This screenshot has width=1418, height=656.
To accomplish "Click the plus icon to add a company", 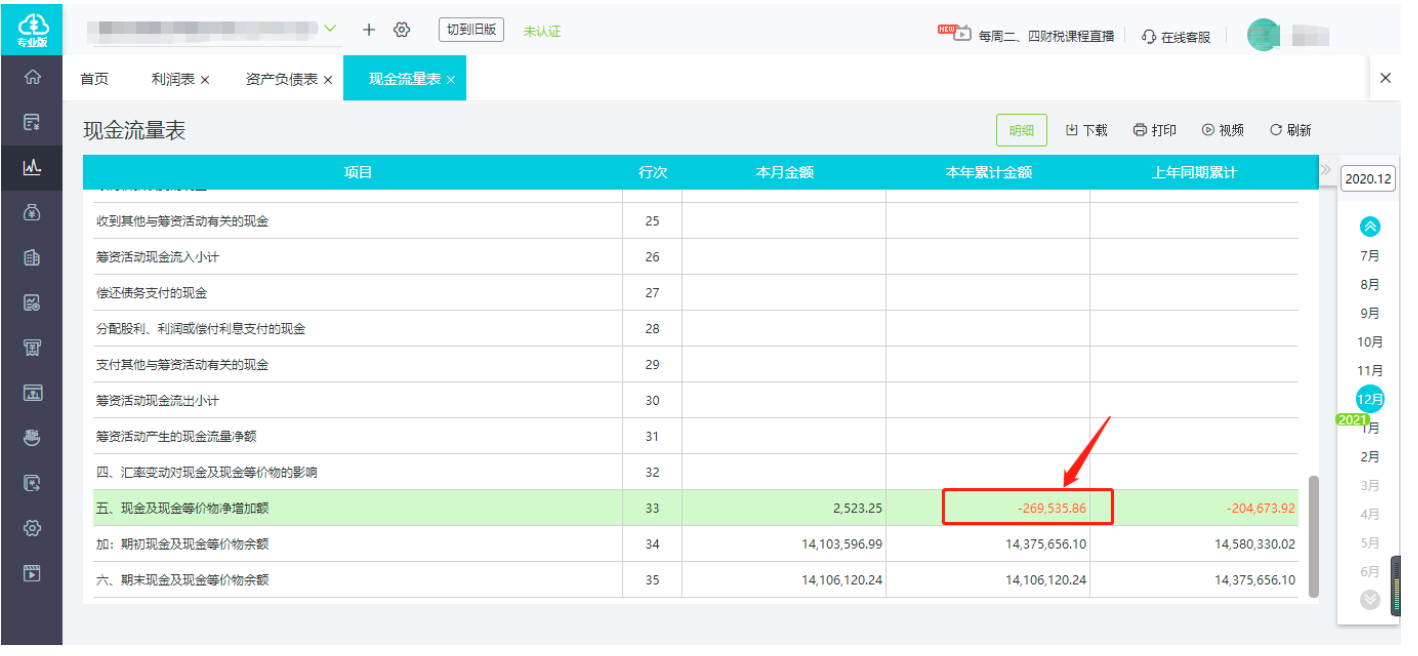I will click(x=369, y=30).
